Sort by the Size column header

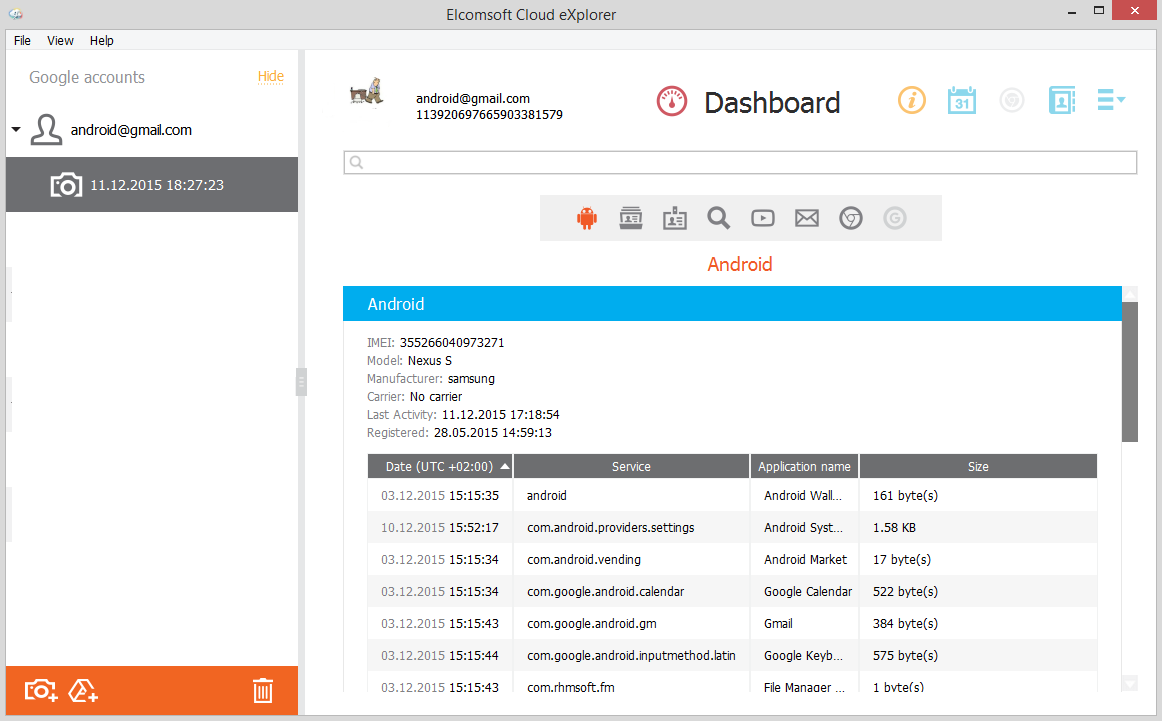[x=977, y=466]
